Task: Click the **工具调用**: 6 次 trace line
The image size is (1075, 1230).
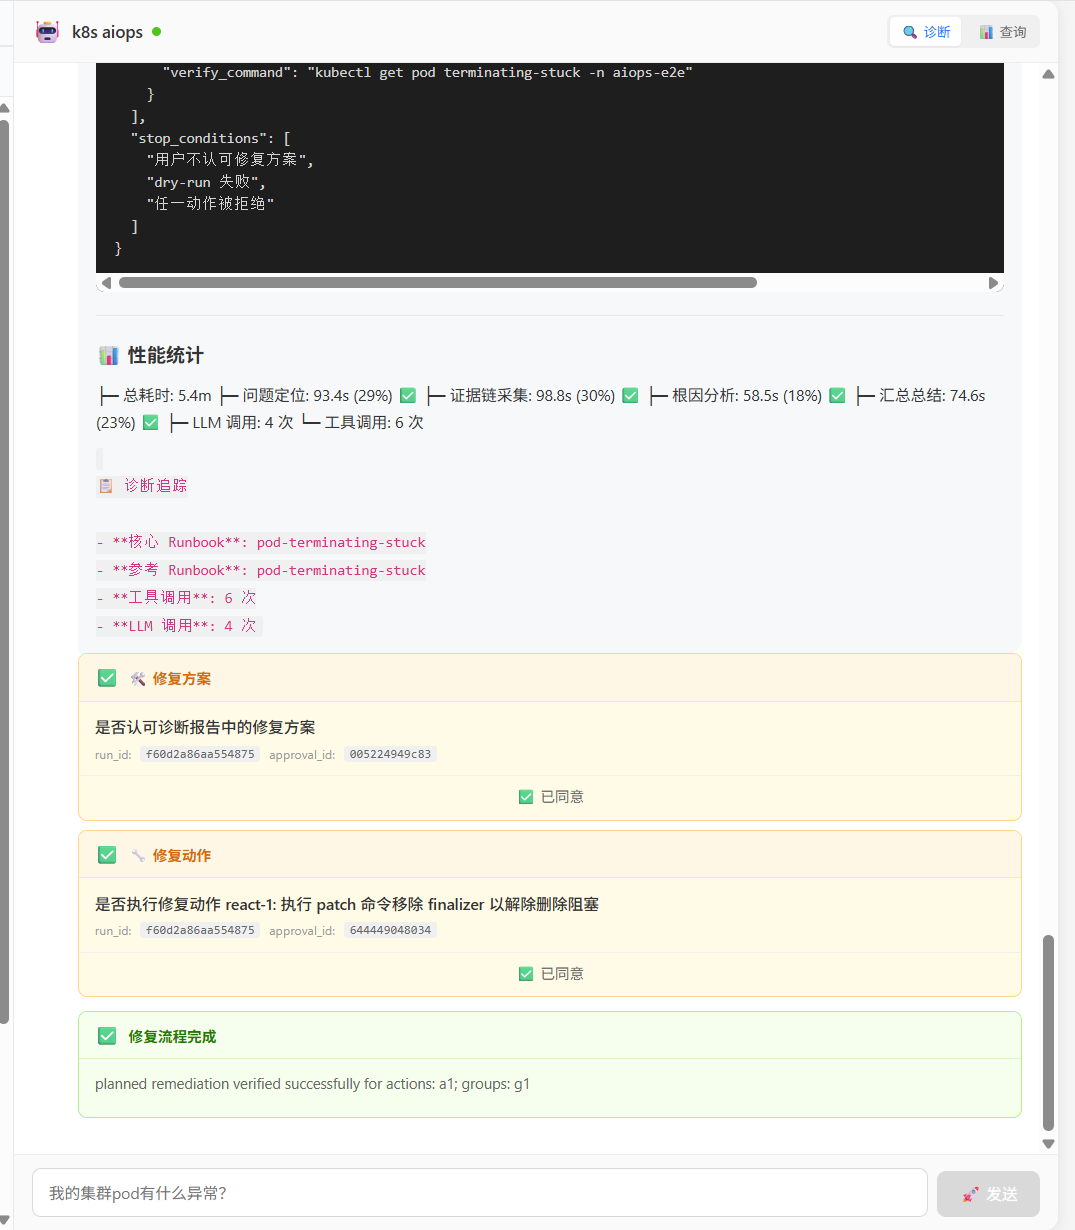Action: click(176, 598)
